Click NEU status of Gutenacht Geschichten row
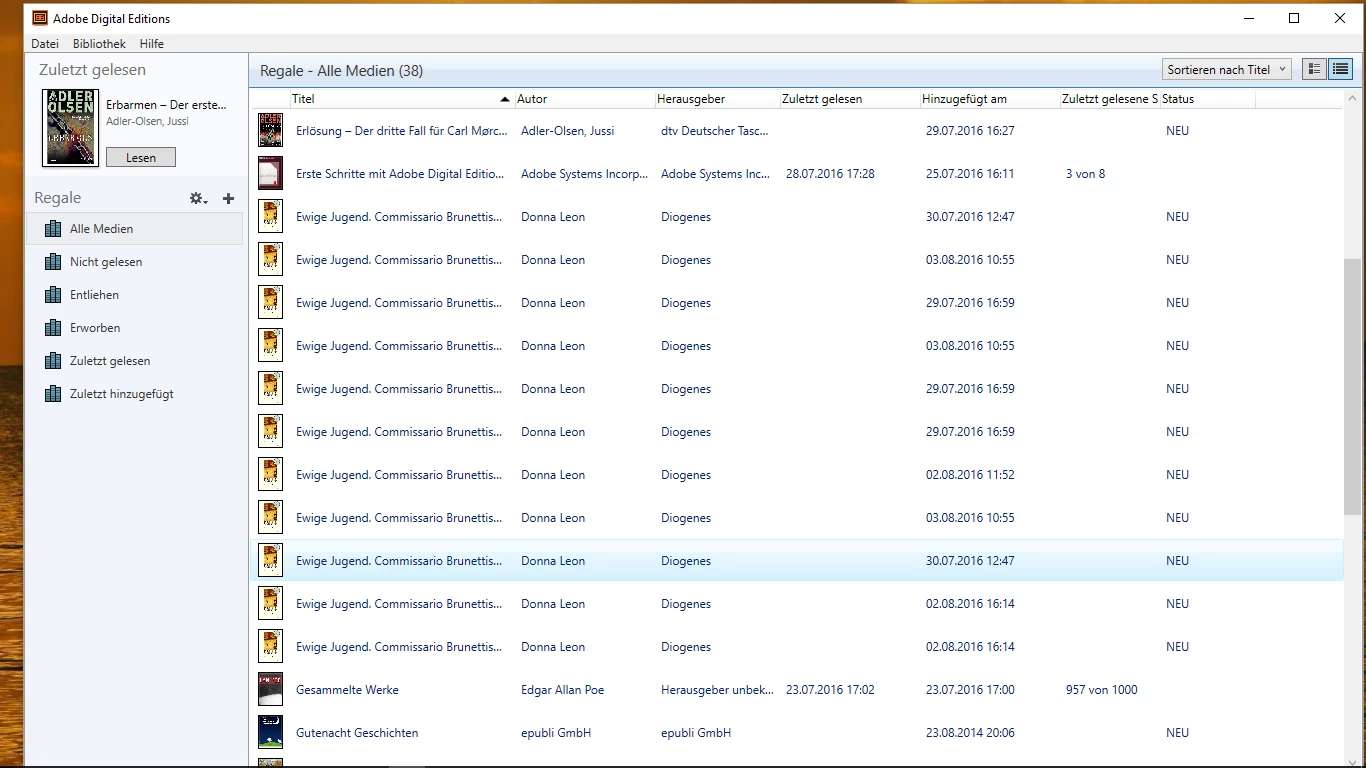This screenshot has height=768, width=1366. pyautogui.click(x=1177, y=733)
